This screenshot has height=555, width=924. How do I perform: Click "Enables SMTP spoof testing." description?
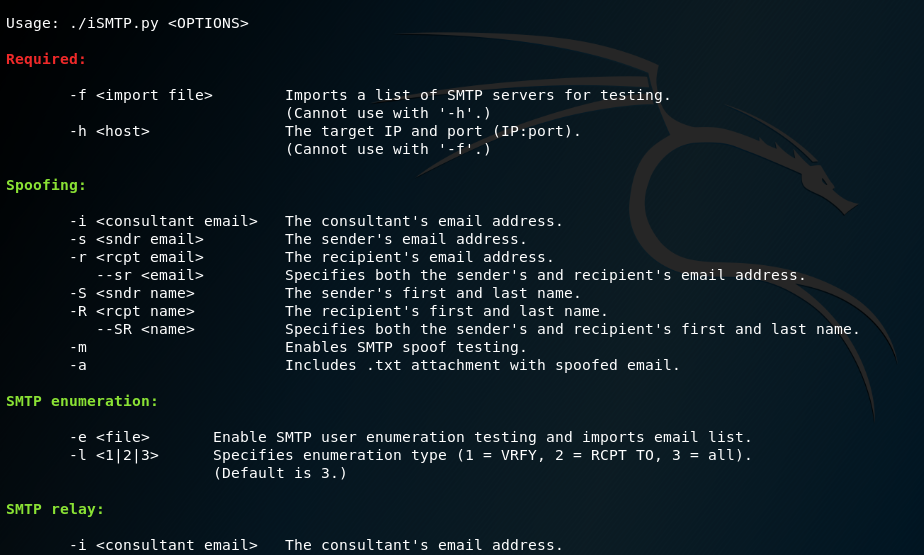click(406, 347)
